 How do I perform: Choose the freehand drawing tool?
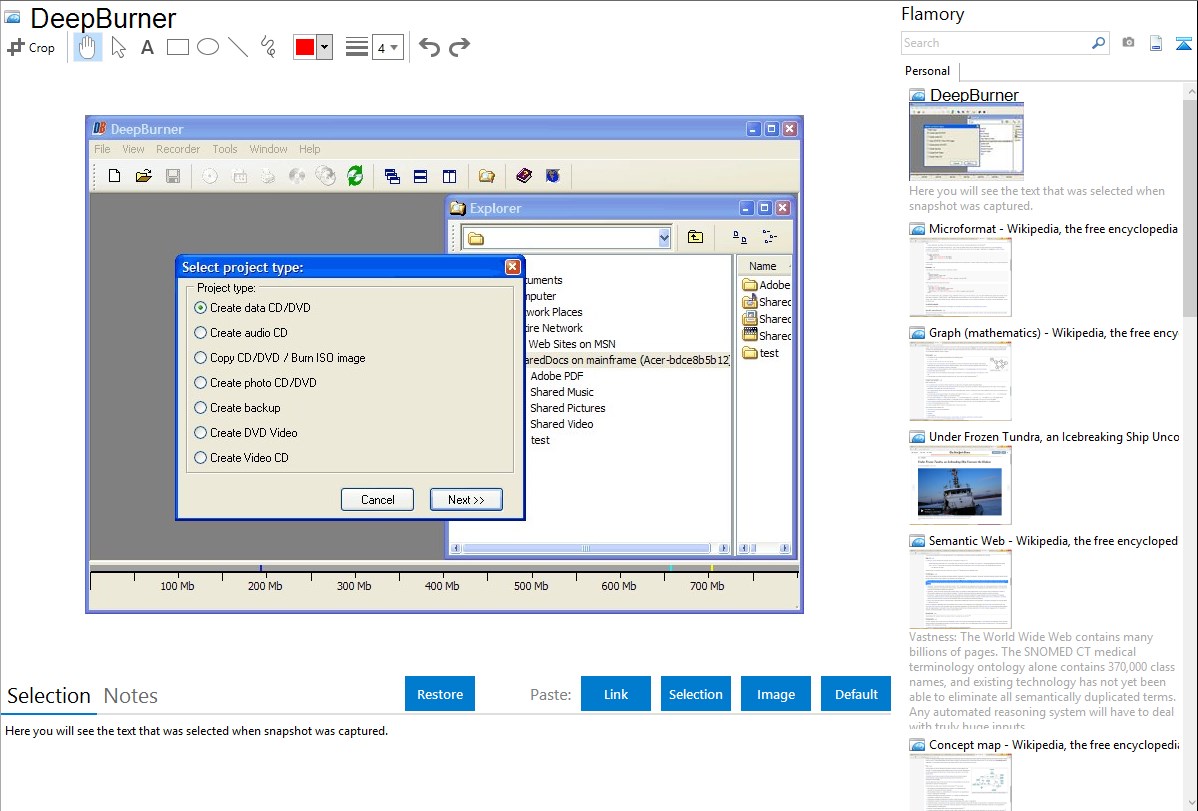coord(268,47)
